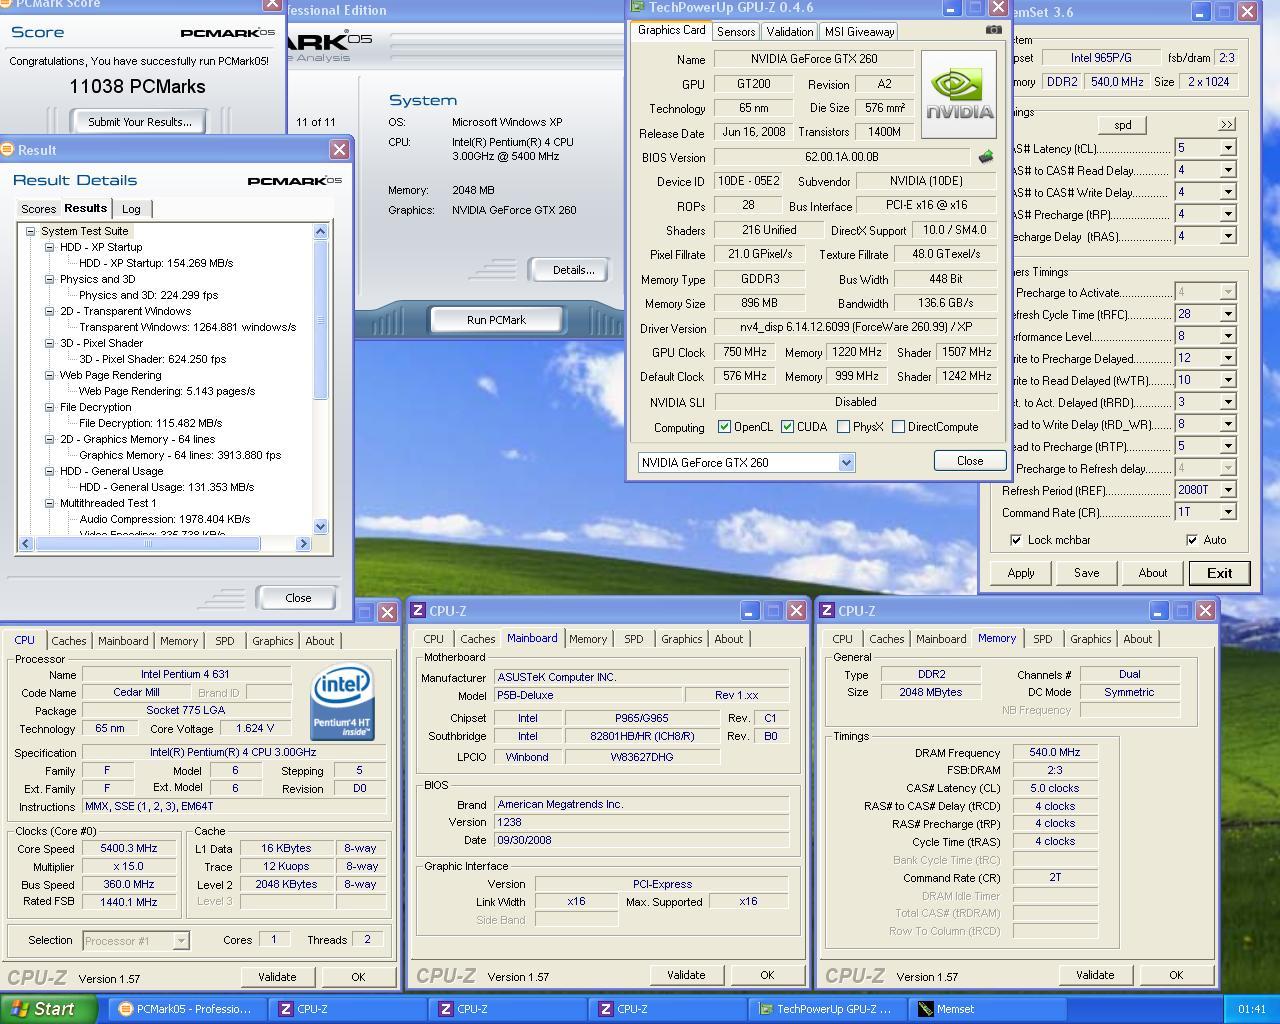Click the BIOS save chip icon in GPU-Z

coord(986,157)
